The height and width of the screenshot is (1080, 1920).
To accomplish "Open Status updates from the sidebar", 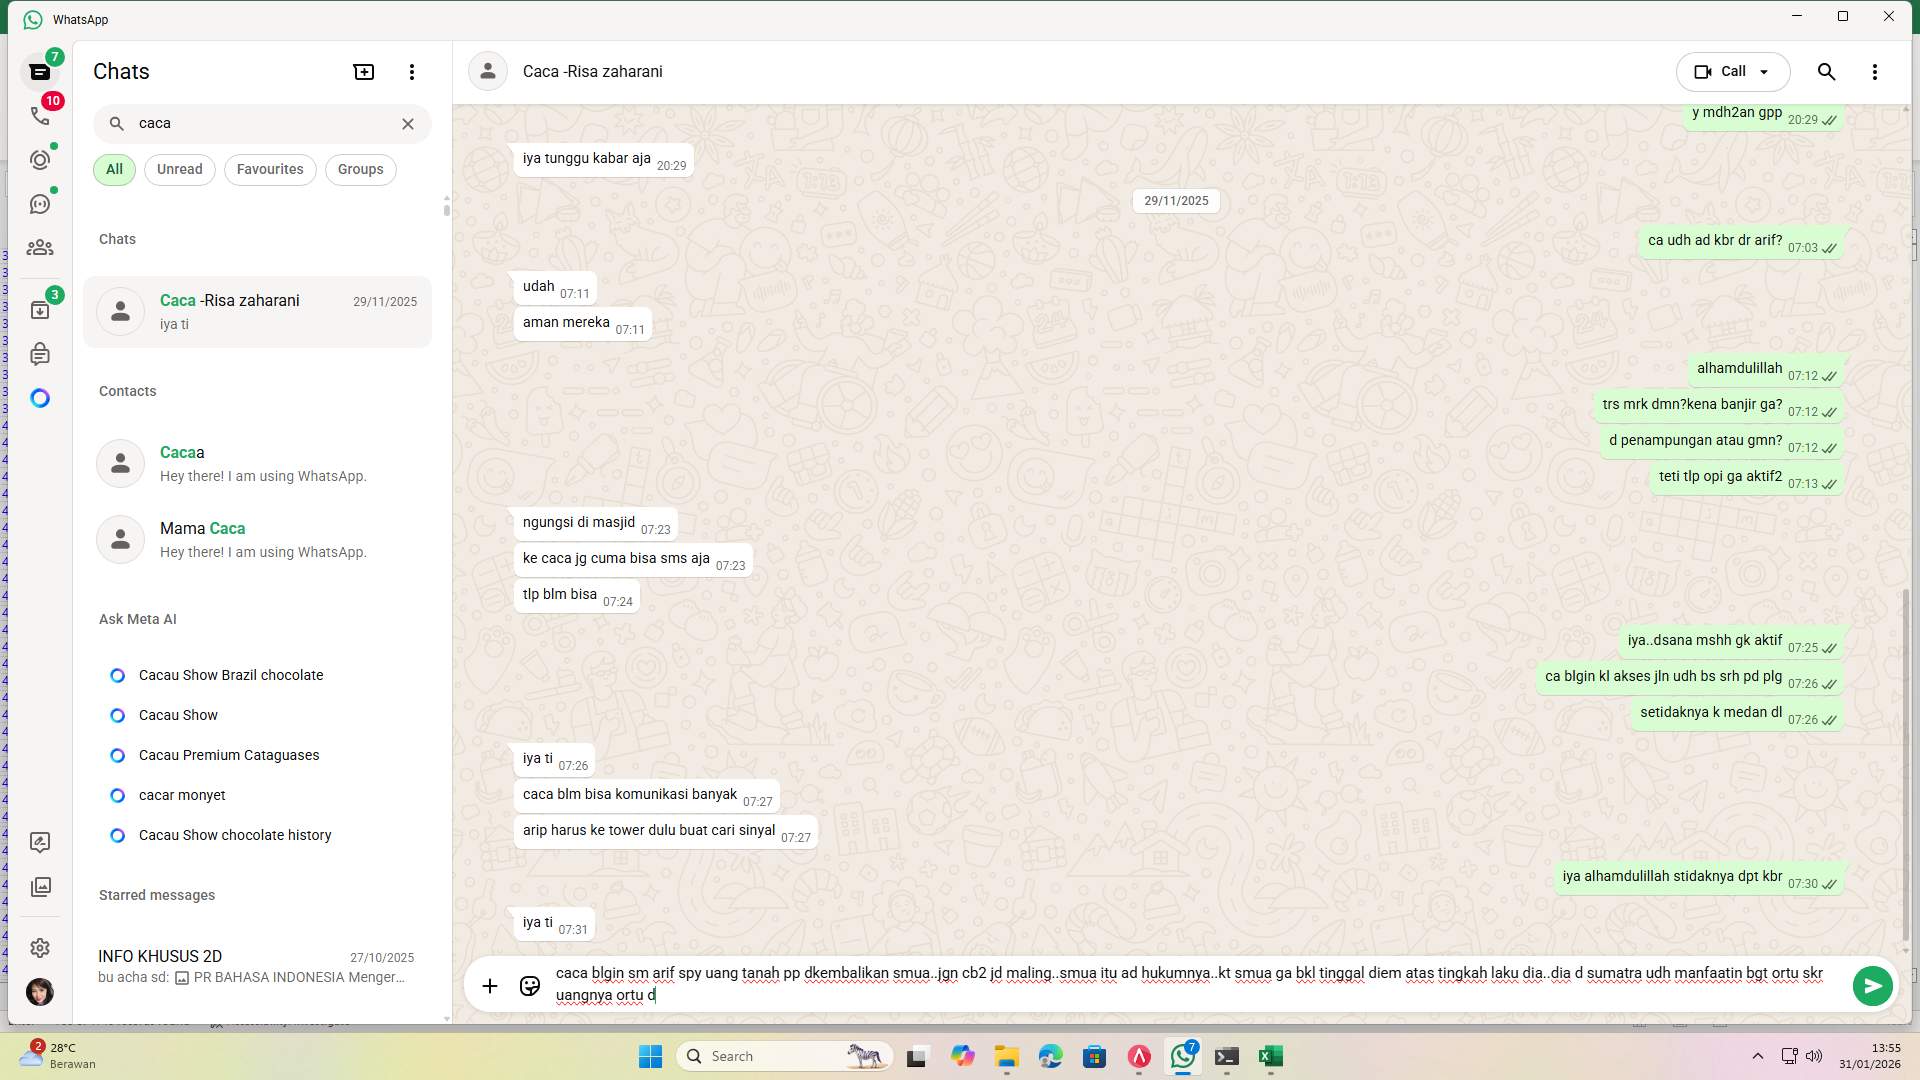I will (x=40, y=159).
